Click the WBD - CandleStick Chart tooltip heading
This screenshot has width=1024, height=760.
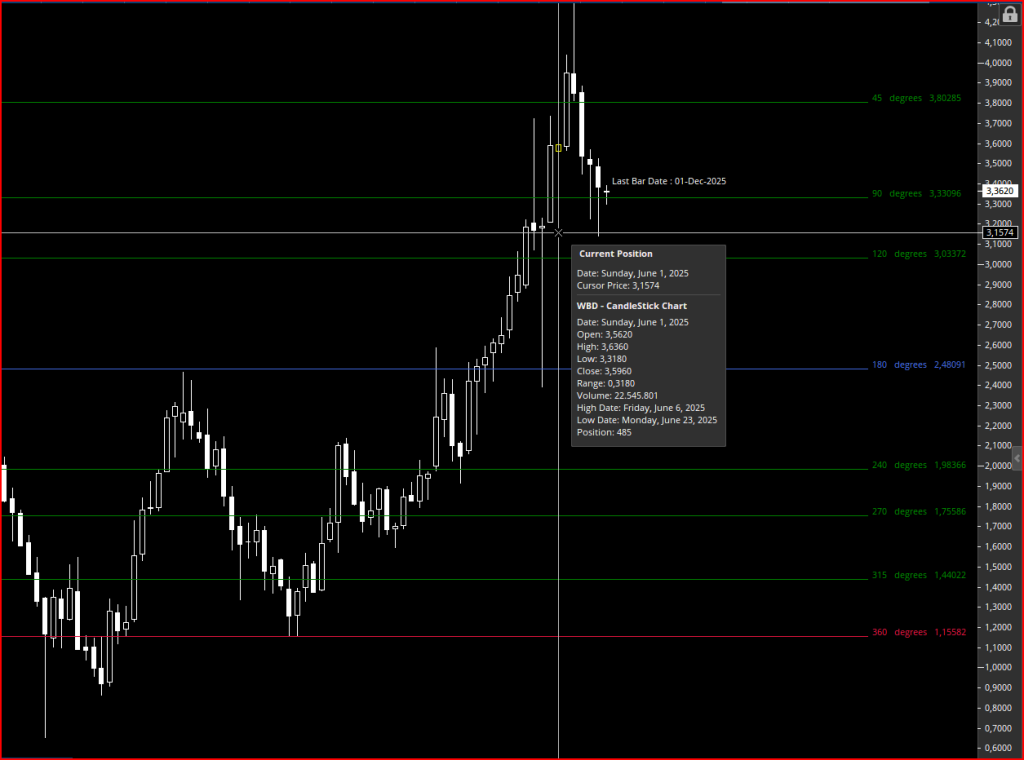(x=632, y=306)
